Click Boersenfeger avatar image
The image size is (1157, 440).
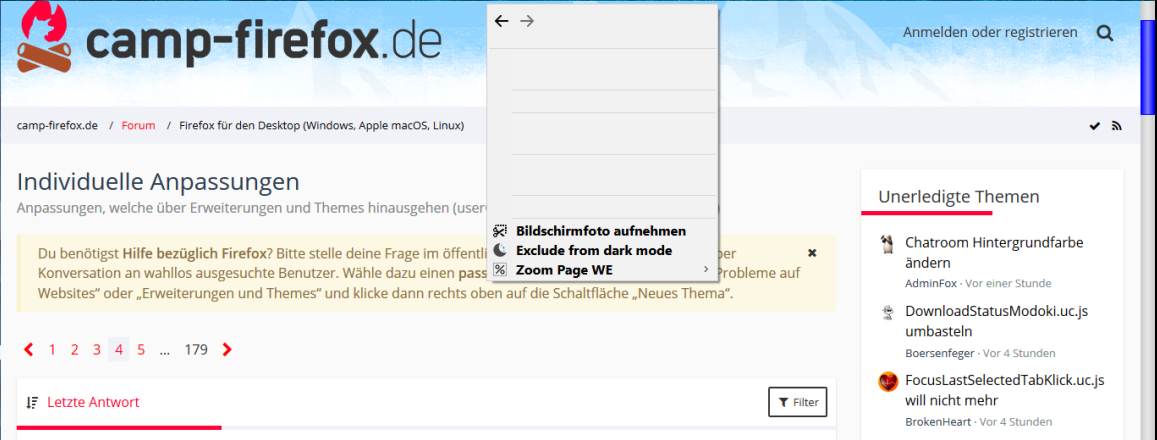pyautogui.click(x=887, y=312)
